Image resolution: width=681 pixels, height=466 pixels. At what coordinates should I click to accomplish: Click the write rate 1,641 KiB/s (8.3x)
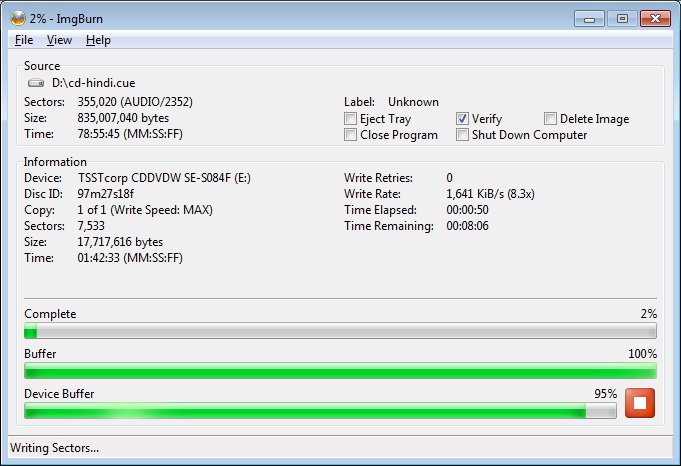(x=490, y=194)
